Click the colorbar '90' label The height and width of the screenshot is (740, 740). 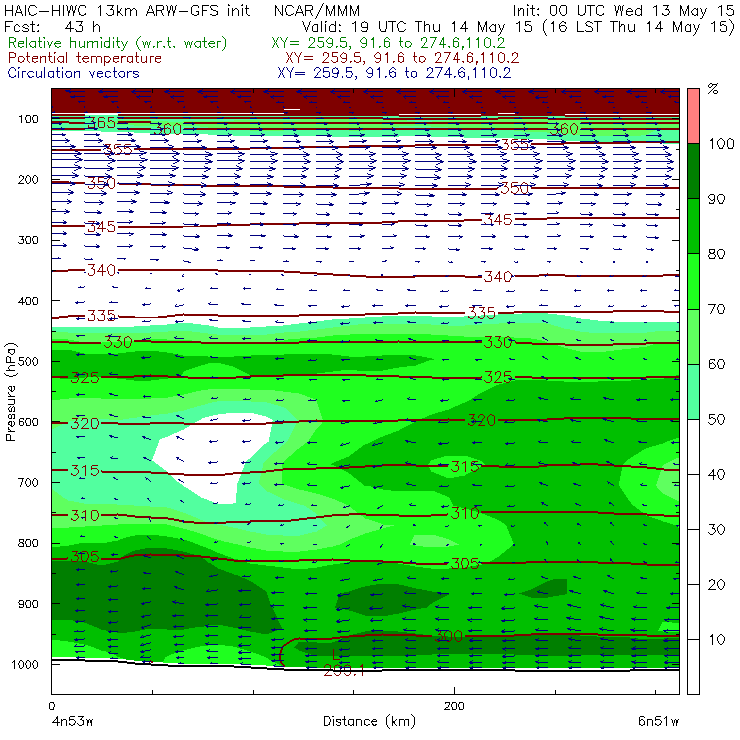click(x=716, y=199)
